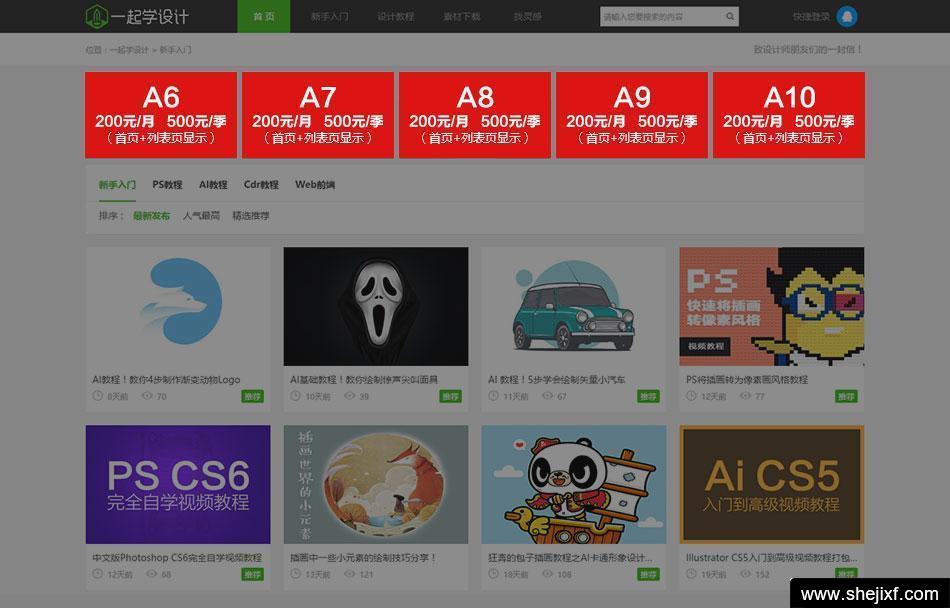Click 推荐 badge on the 狂奔的包子 card
Screen dimensions: 950x608
tap(648, 574)
